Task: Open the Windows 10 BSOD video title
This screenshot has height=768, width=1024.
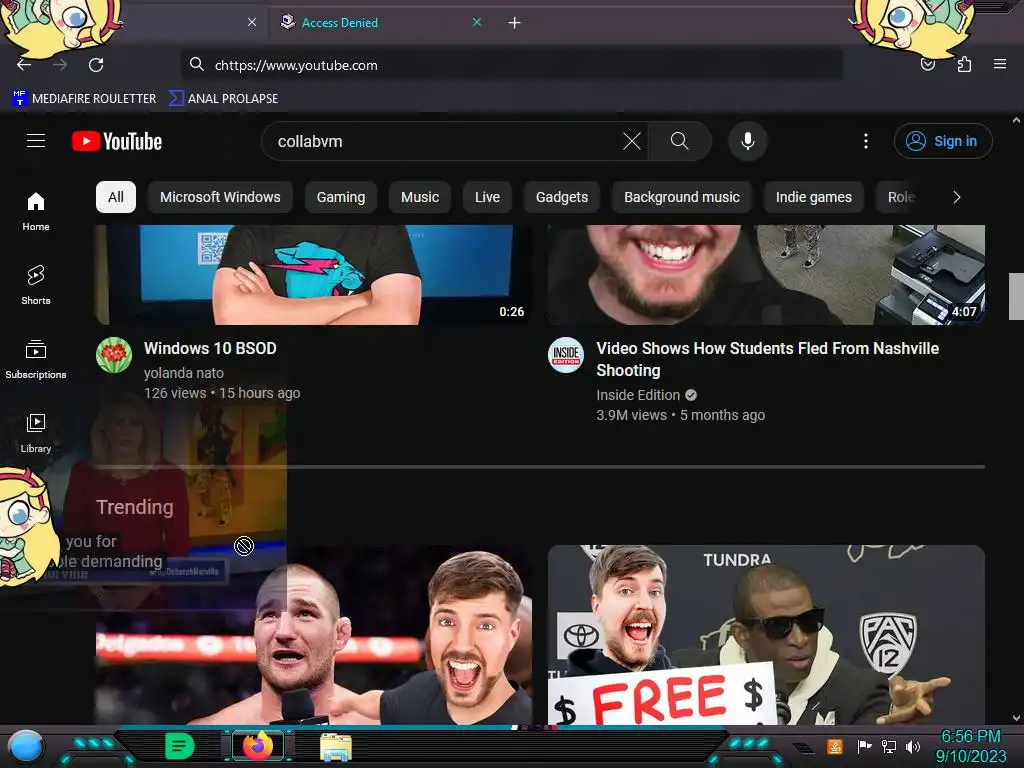Action: [x=210, y=348]
